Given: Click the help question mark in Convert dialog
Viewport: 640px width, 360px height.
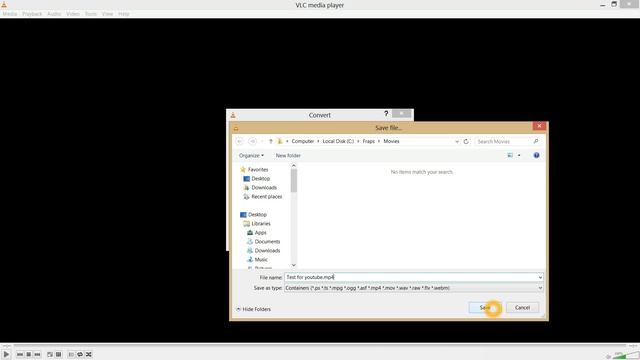Looking at the screenshot, I should pyautogui.click(x=386, y=113).
